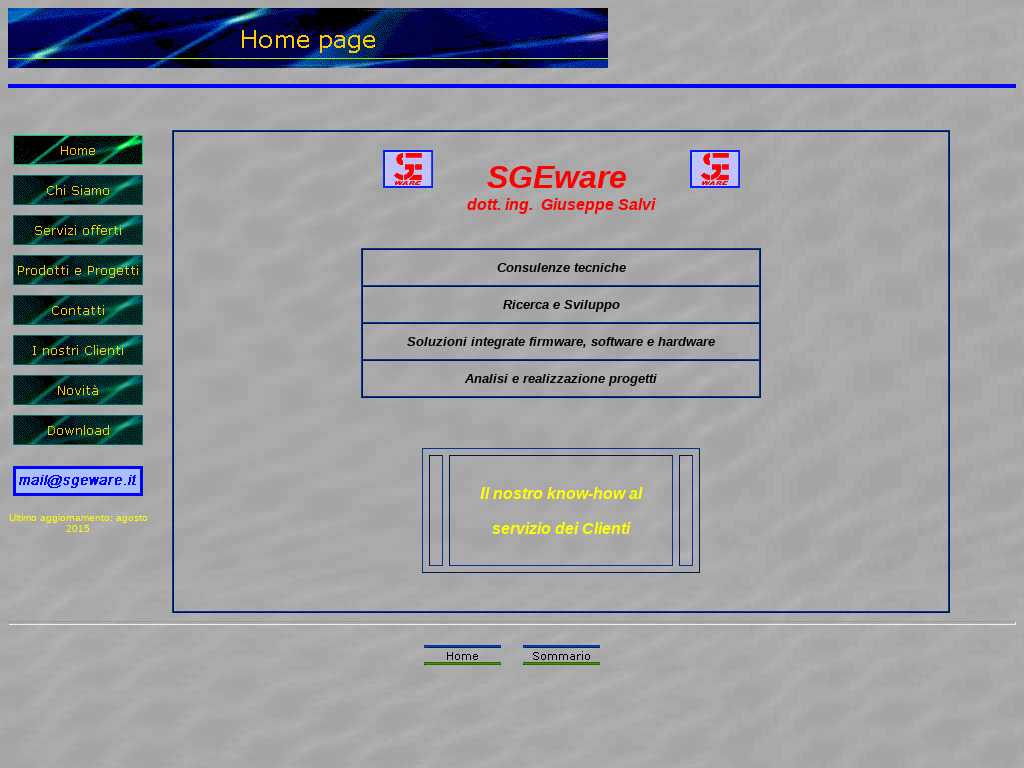The width and height of the screenshot is (1024, 768).
Task: Click the mail@sgeware.it email button
Action: 78,480
